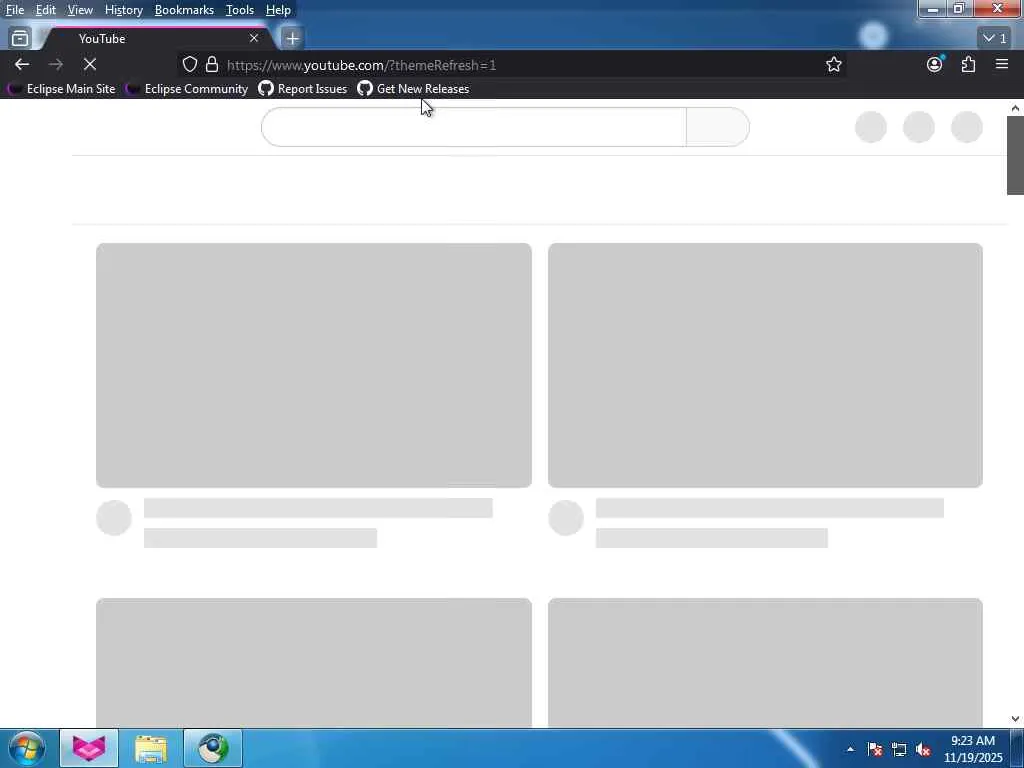Viewport: 1024px width, 768px height.
Task: Add a new tab with plus button
Action: click(292, 39)
